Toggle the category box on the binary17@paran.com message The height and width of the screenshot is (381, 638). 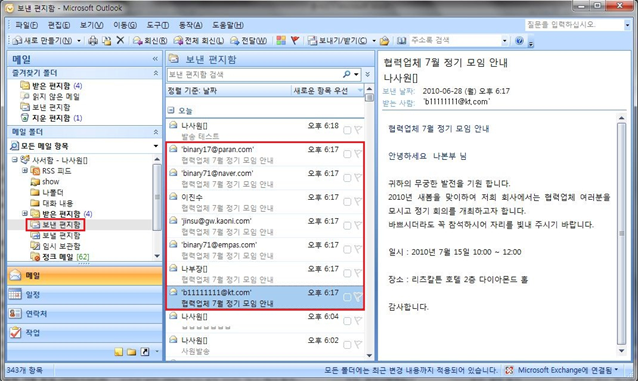[x=347, y=154]
